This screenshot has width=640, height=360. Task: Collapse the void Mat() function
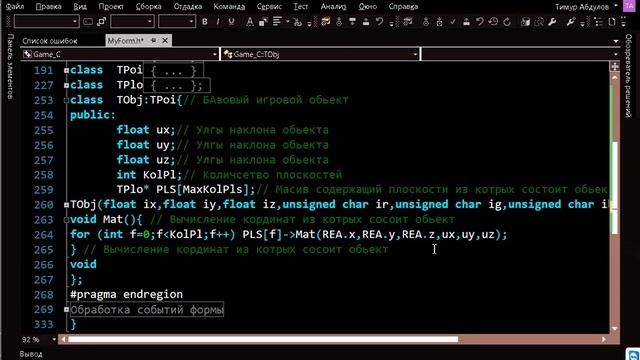(x=66, y=220)
